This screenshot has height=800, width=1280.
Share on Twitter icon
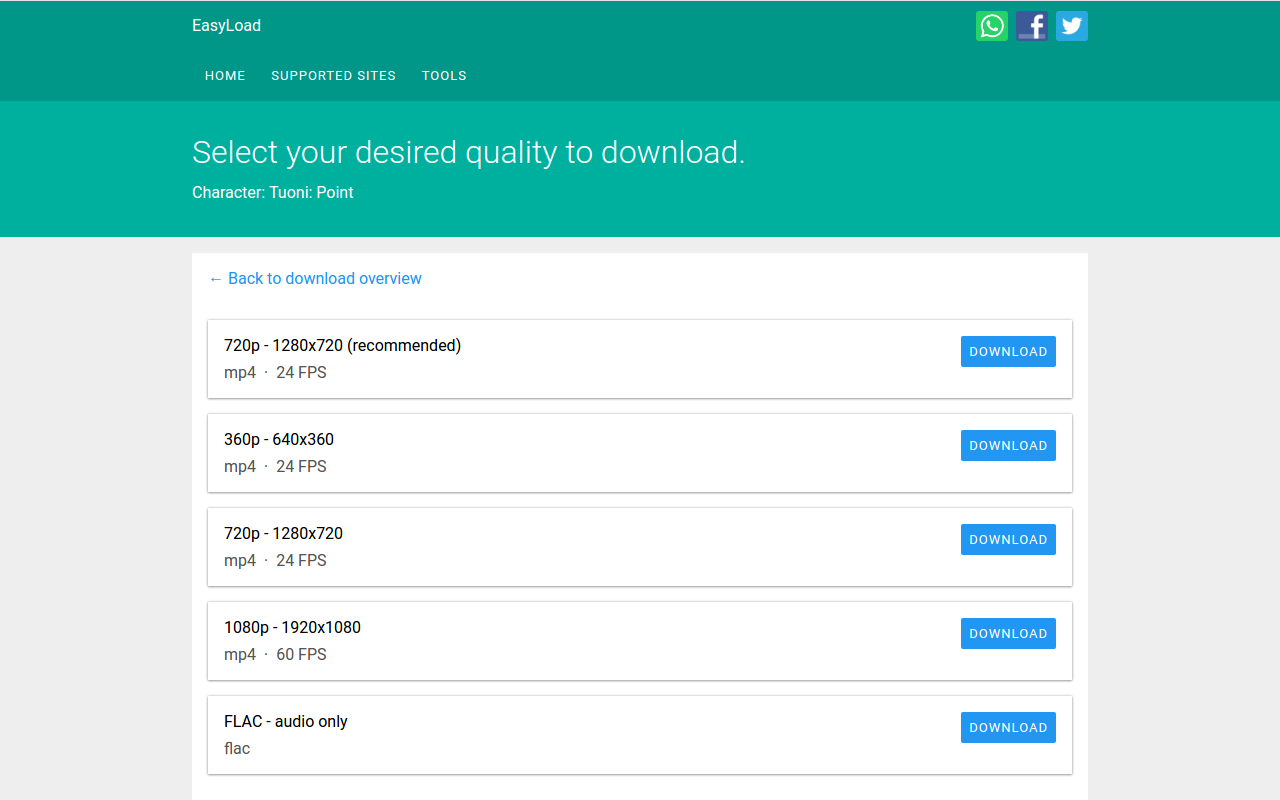(1072, 26)
